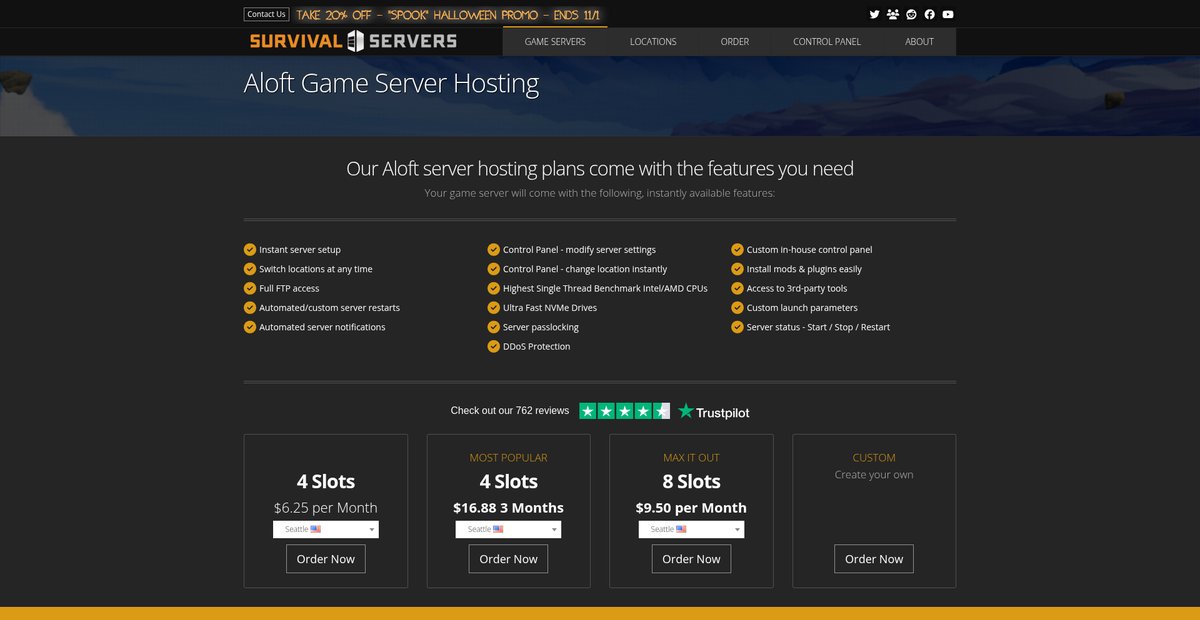Click the 'CUSTOM' plan label

pos(874,458)
